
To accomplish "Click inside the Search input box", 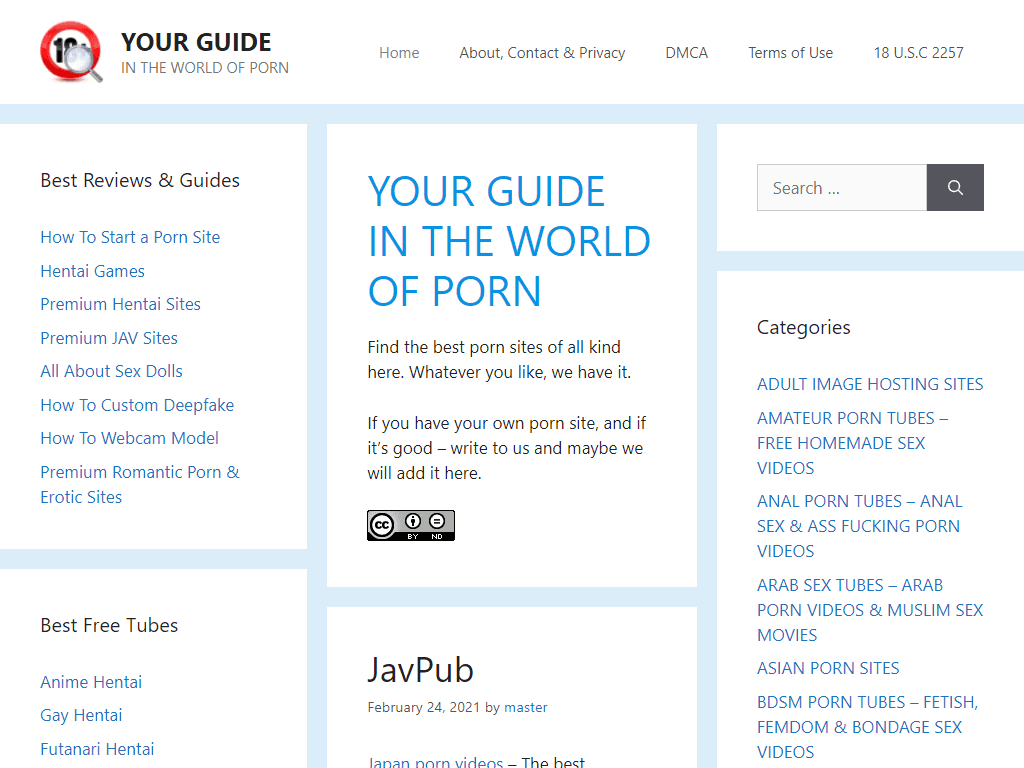I will 842,187.
